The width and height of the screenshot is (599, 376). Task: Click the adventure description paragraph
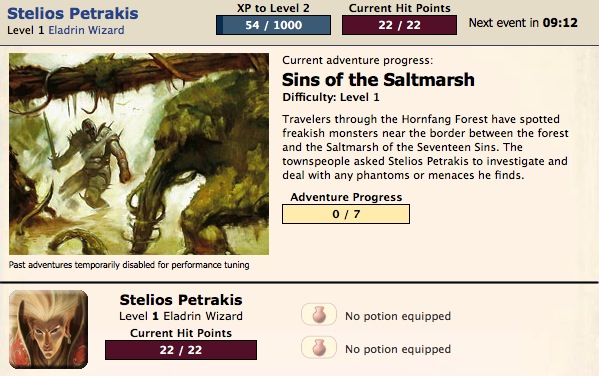click(425, 147)
